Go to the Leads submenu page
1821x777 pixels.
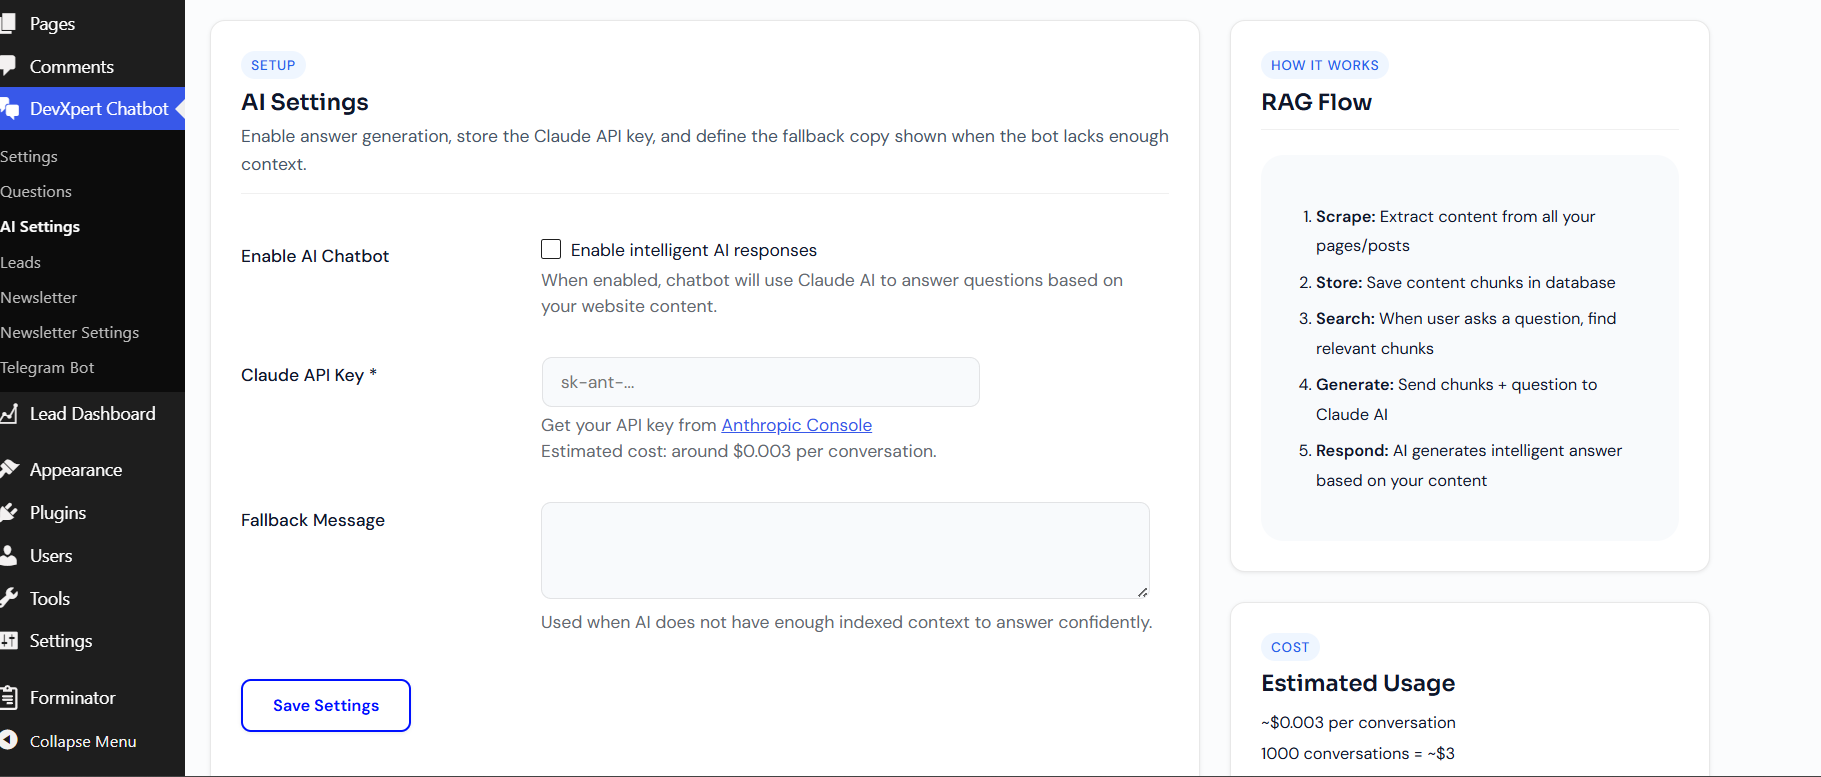click(20, 262)
